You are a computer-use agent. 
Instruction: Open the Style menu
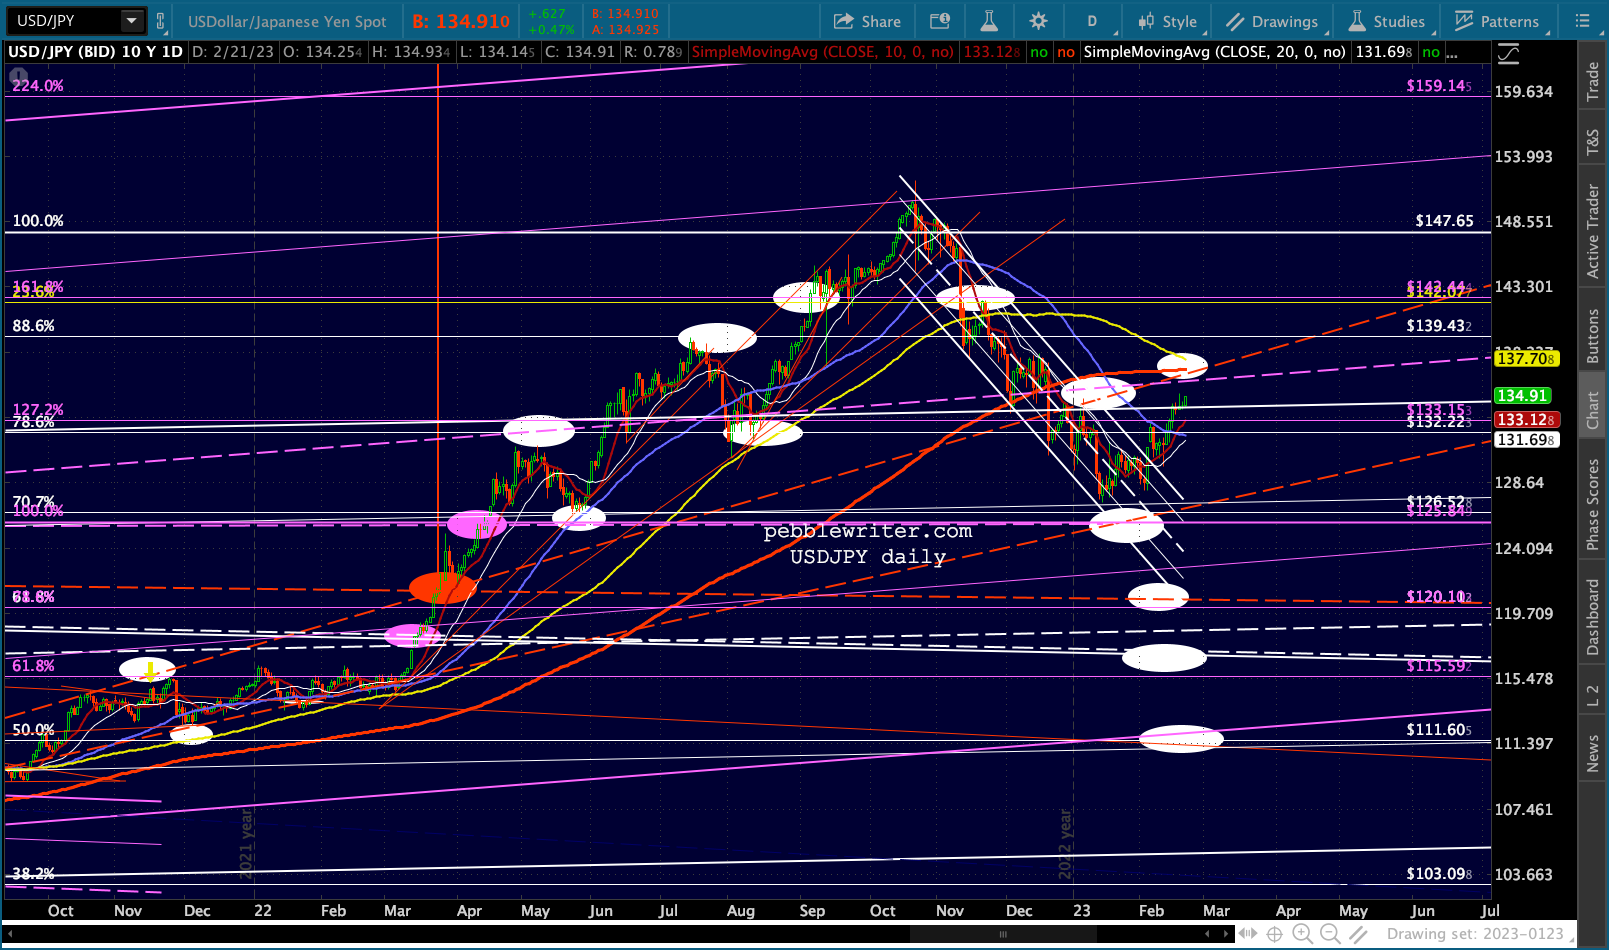point(1168,21)
